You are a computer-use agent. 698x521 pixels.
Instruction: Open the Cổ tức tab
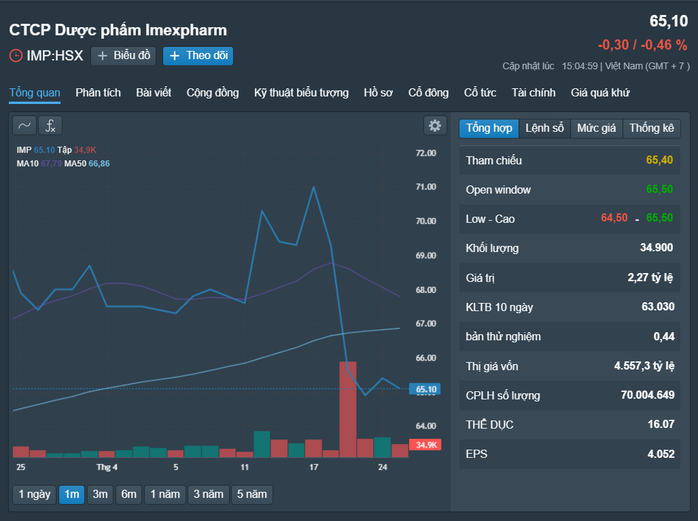coord(480,93)
